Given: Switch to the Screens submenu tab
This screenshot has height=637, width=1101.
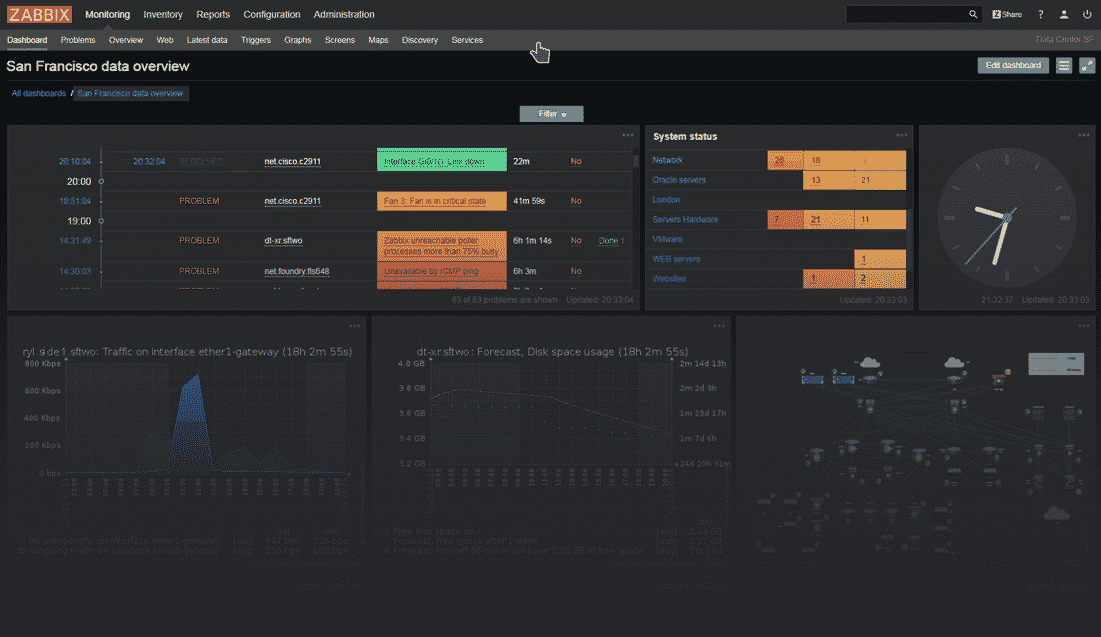Looking at the screenshot, I should pyautogui.click(x=340, y=40).
